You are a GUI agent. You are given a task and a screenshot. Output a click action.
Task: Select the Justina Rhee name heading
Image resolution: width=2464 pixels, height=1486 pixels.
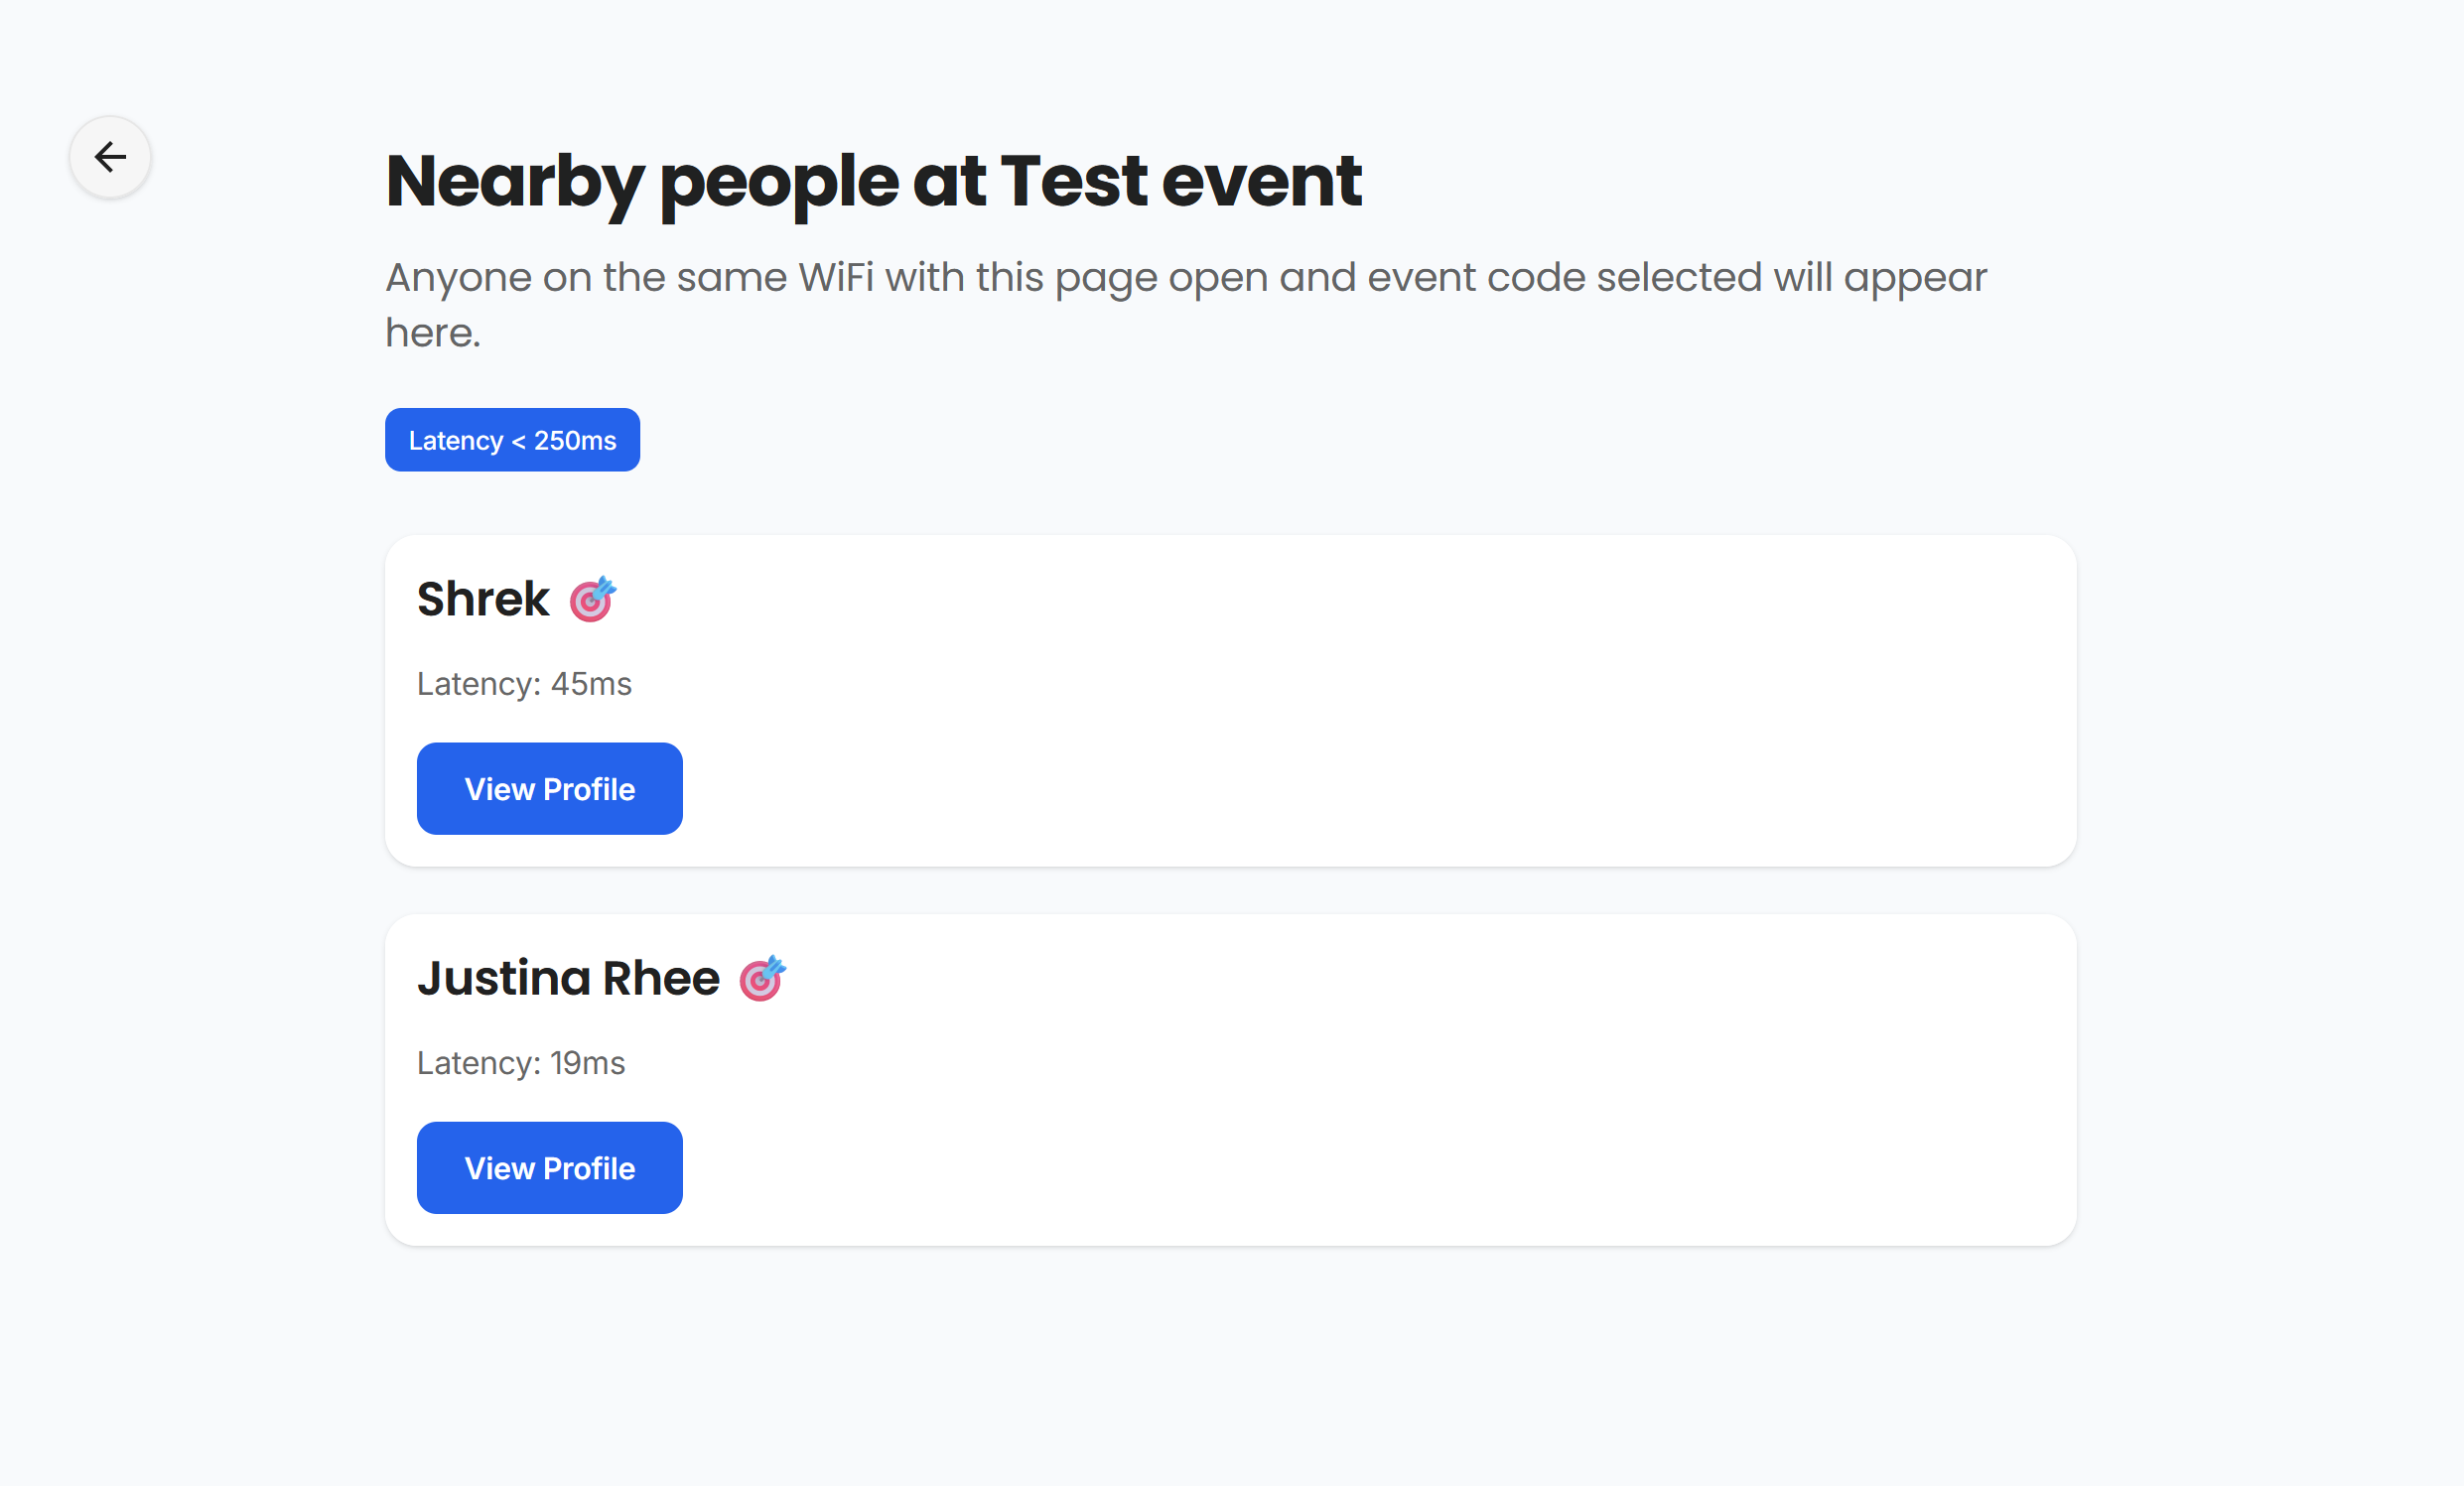[568, 979]
